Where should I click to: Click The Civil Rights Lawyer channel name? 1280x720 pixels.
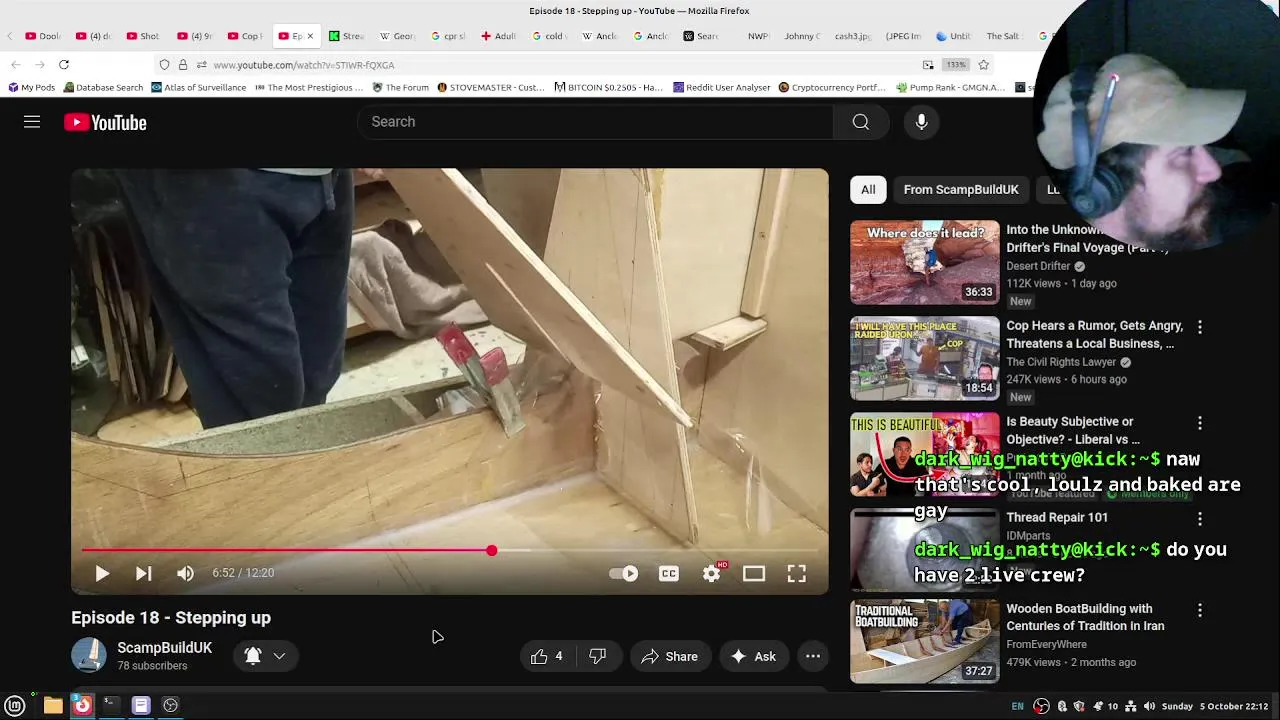coord(1060,362)
